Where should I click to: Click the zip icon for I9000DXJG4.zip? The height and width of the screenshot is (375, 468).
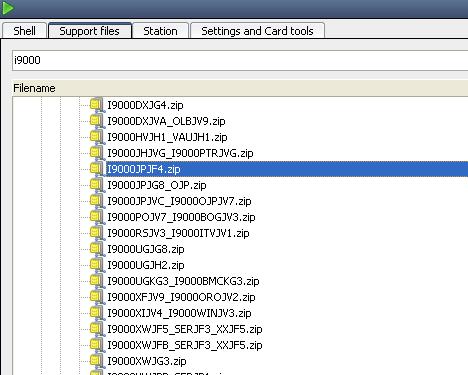(x=96, y=105)
